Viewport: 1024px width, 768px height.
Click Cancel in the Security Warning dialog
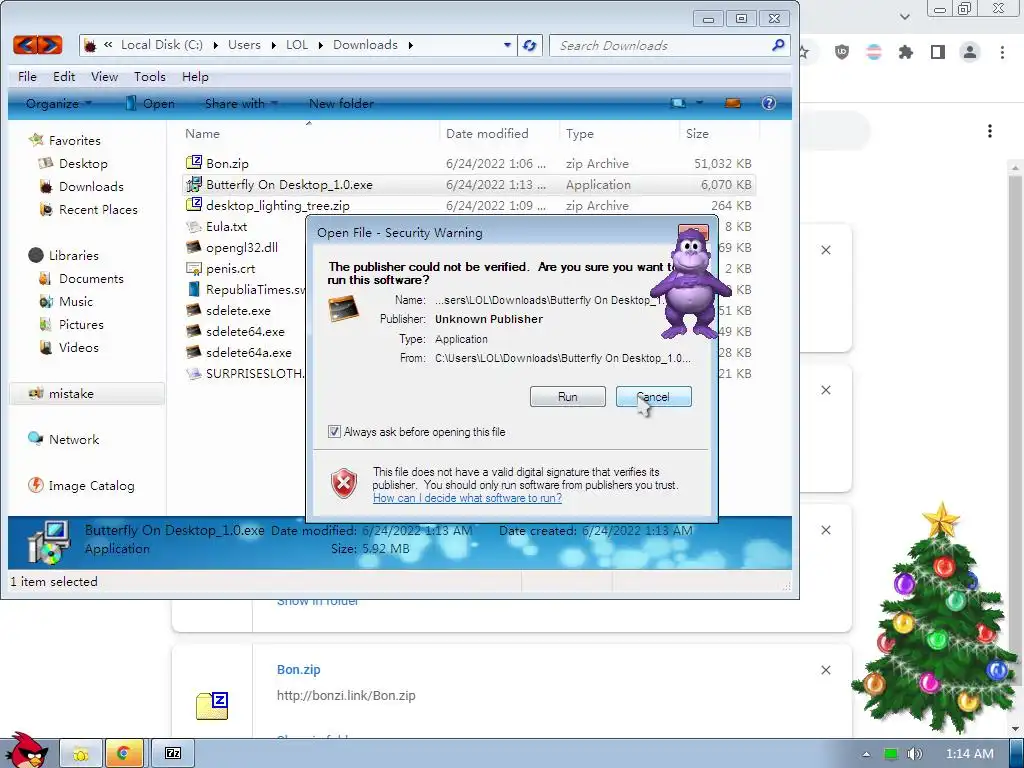tap(653, 396)
